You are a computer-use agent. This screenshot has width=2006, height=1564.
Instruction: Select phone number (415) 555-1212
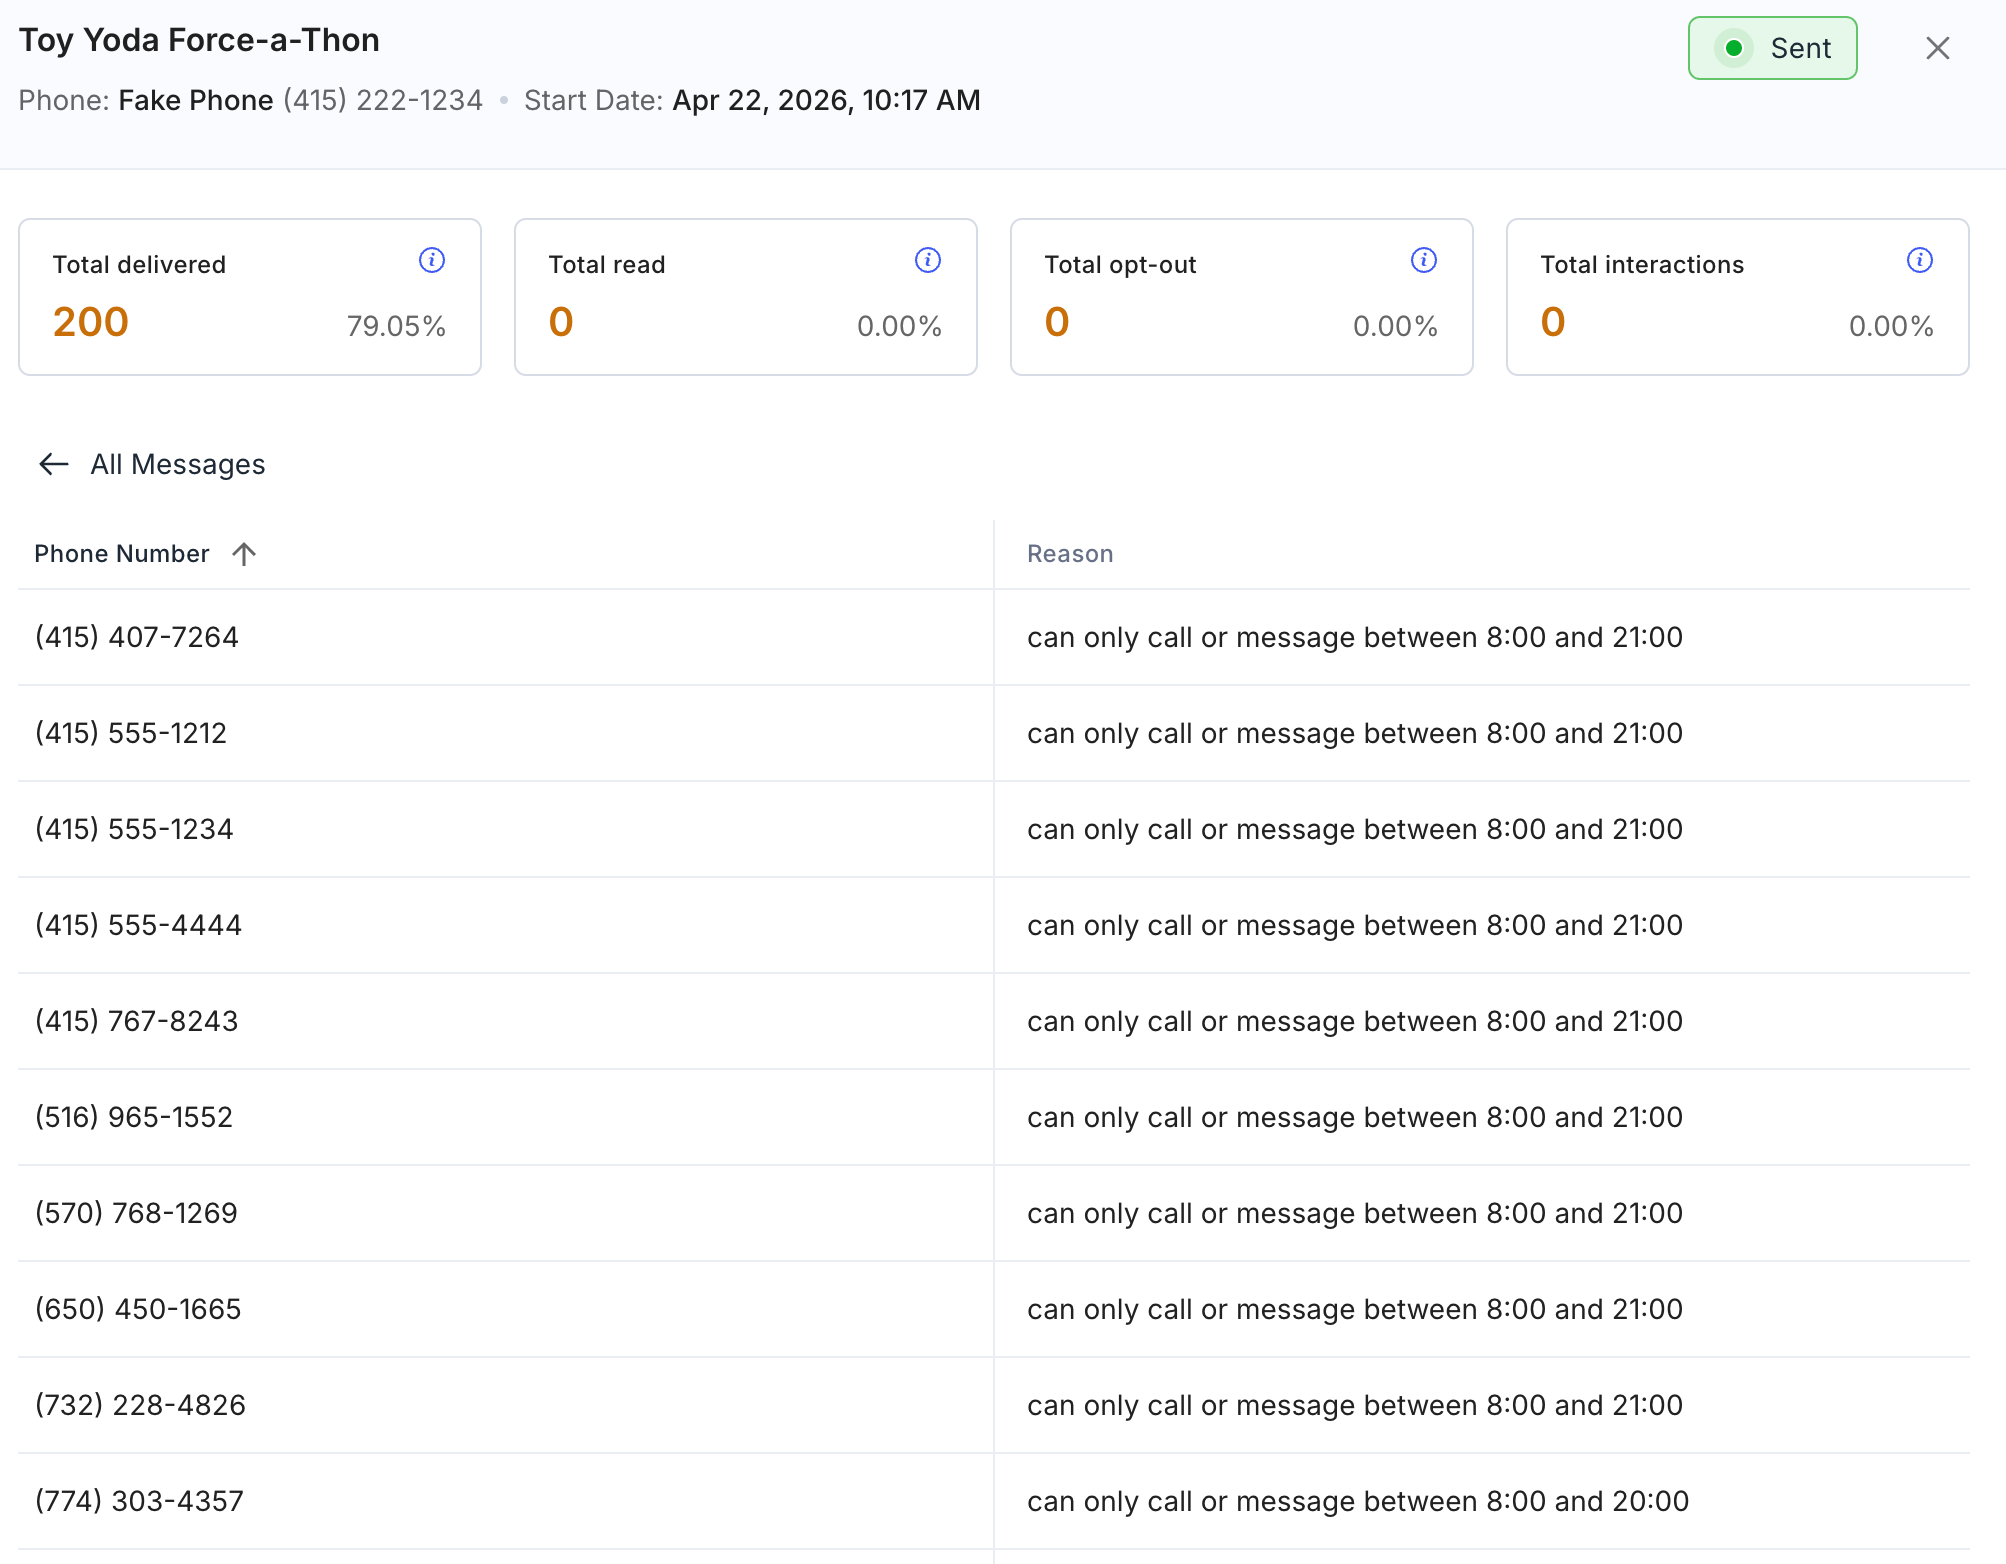[131, 733]
